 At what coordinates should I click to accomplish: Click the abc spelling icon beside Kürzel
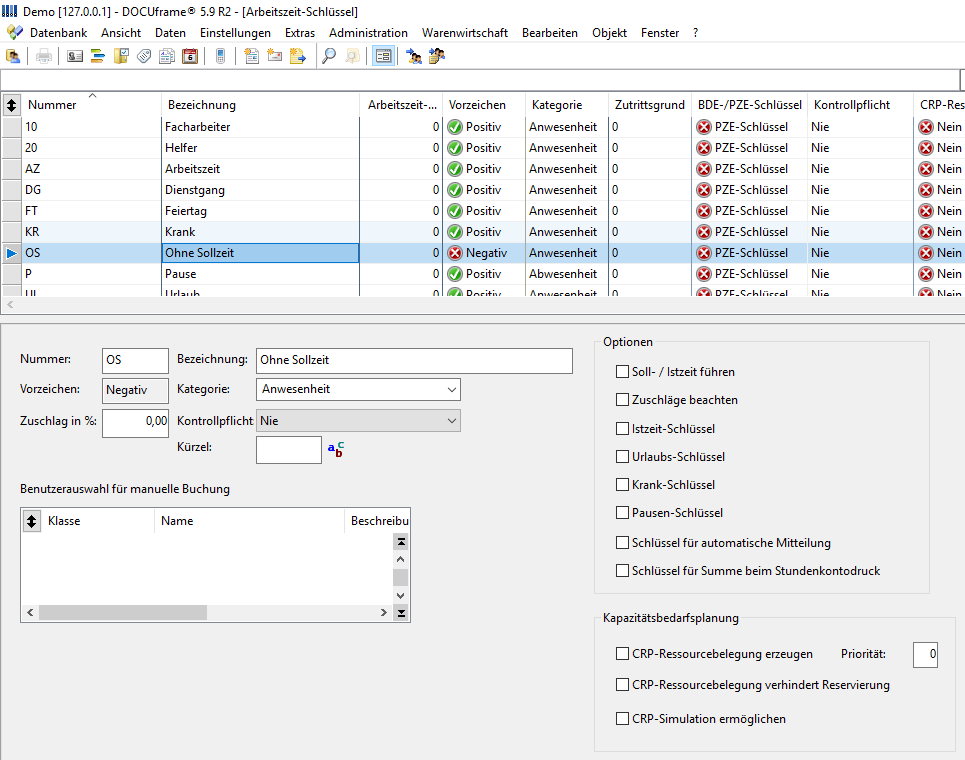point(336,450)
